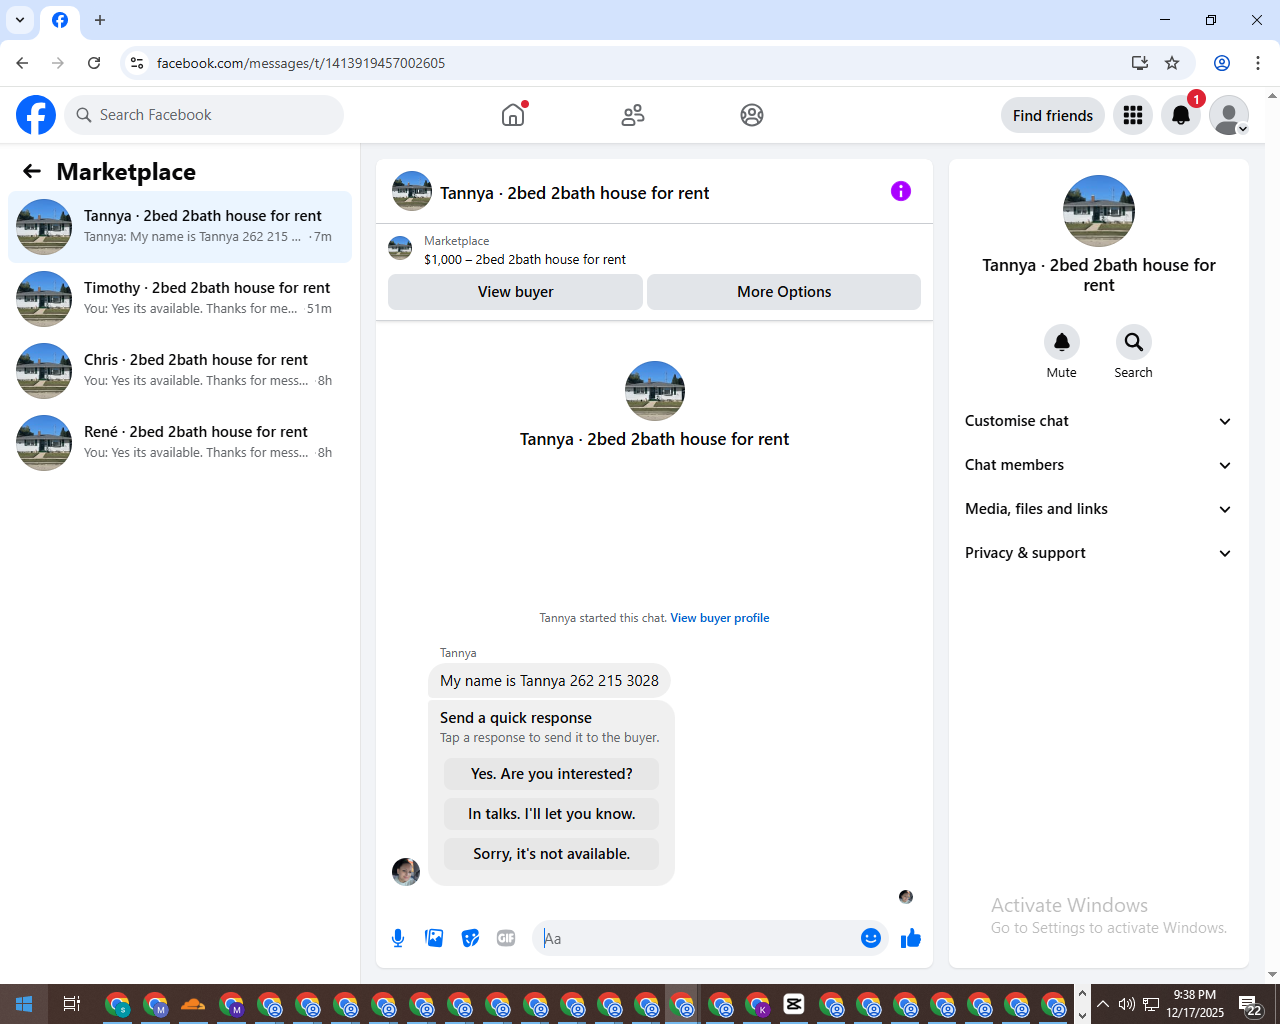1280x1024 pixels.
Task: Send a voice clip with microphone icon
Action: click(398, 938)
